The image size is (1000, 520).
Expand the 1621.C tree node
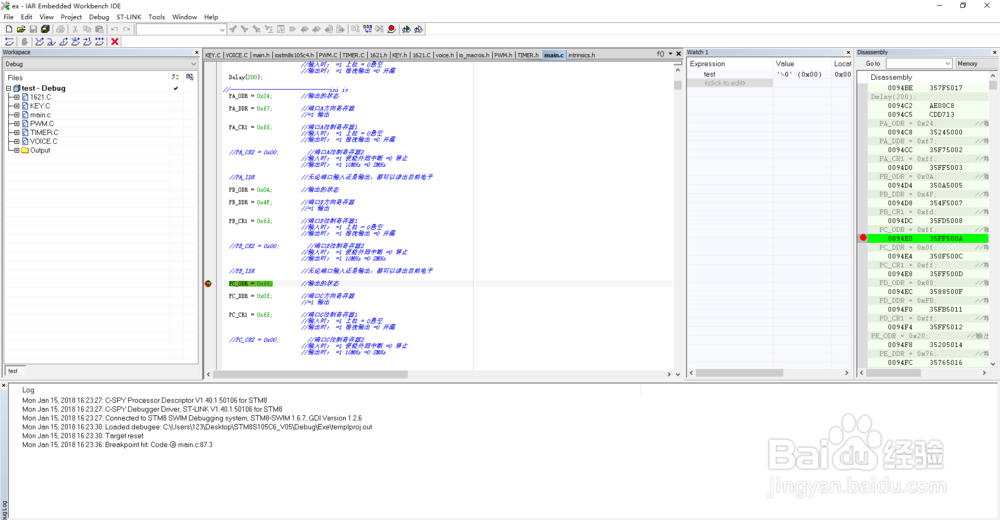[17, 97]
